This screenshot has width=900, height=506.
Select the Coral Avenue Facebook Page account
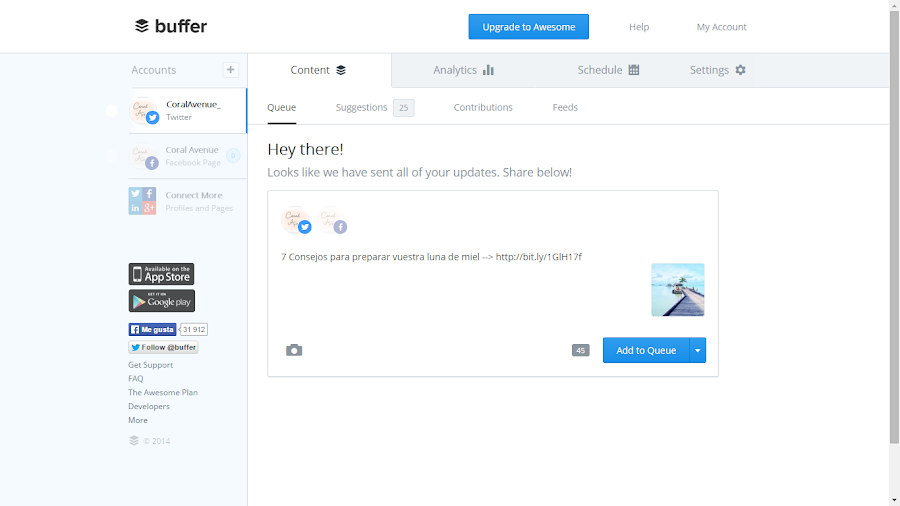point(188,155)
